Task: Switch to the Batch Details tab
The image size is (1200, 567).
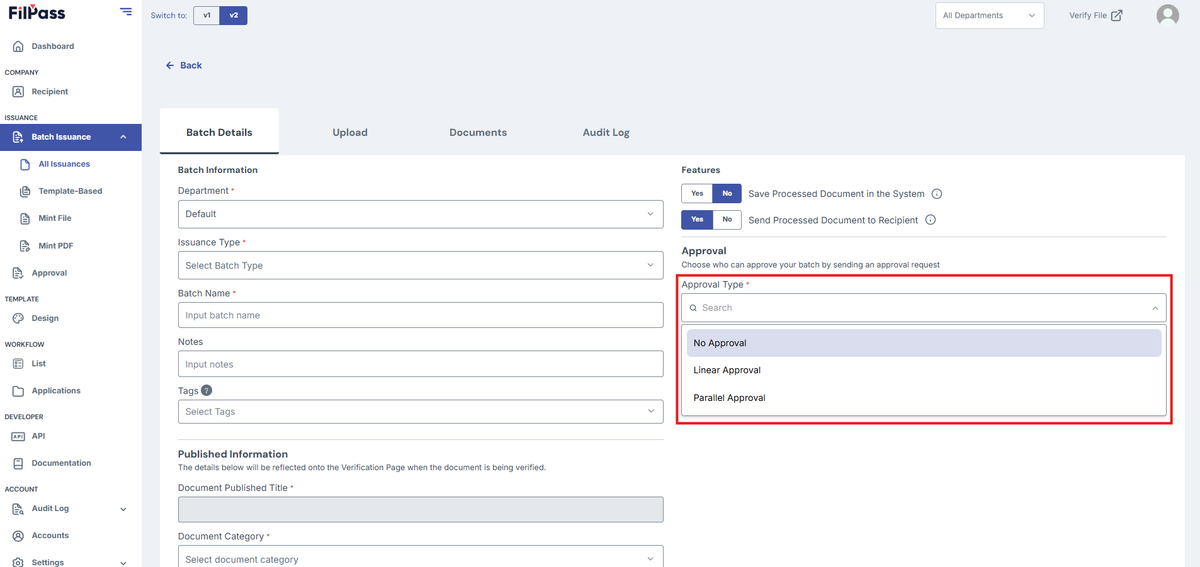Action: (219, 132)
